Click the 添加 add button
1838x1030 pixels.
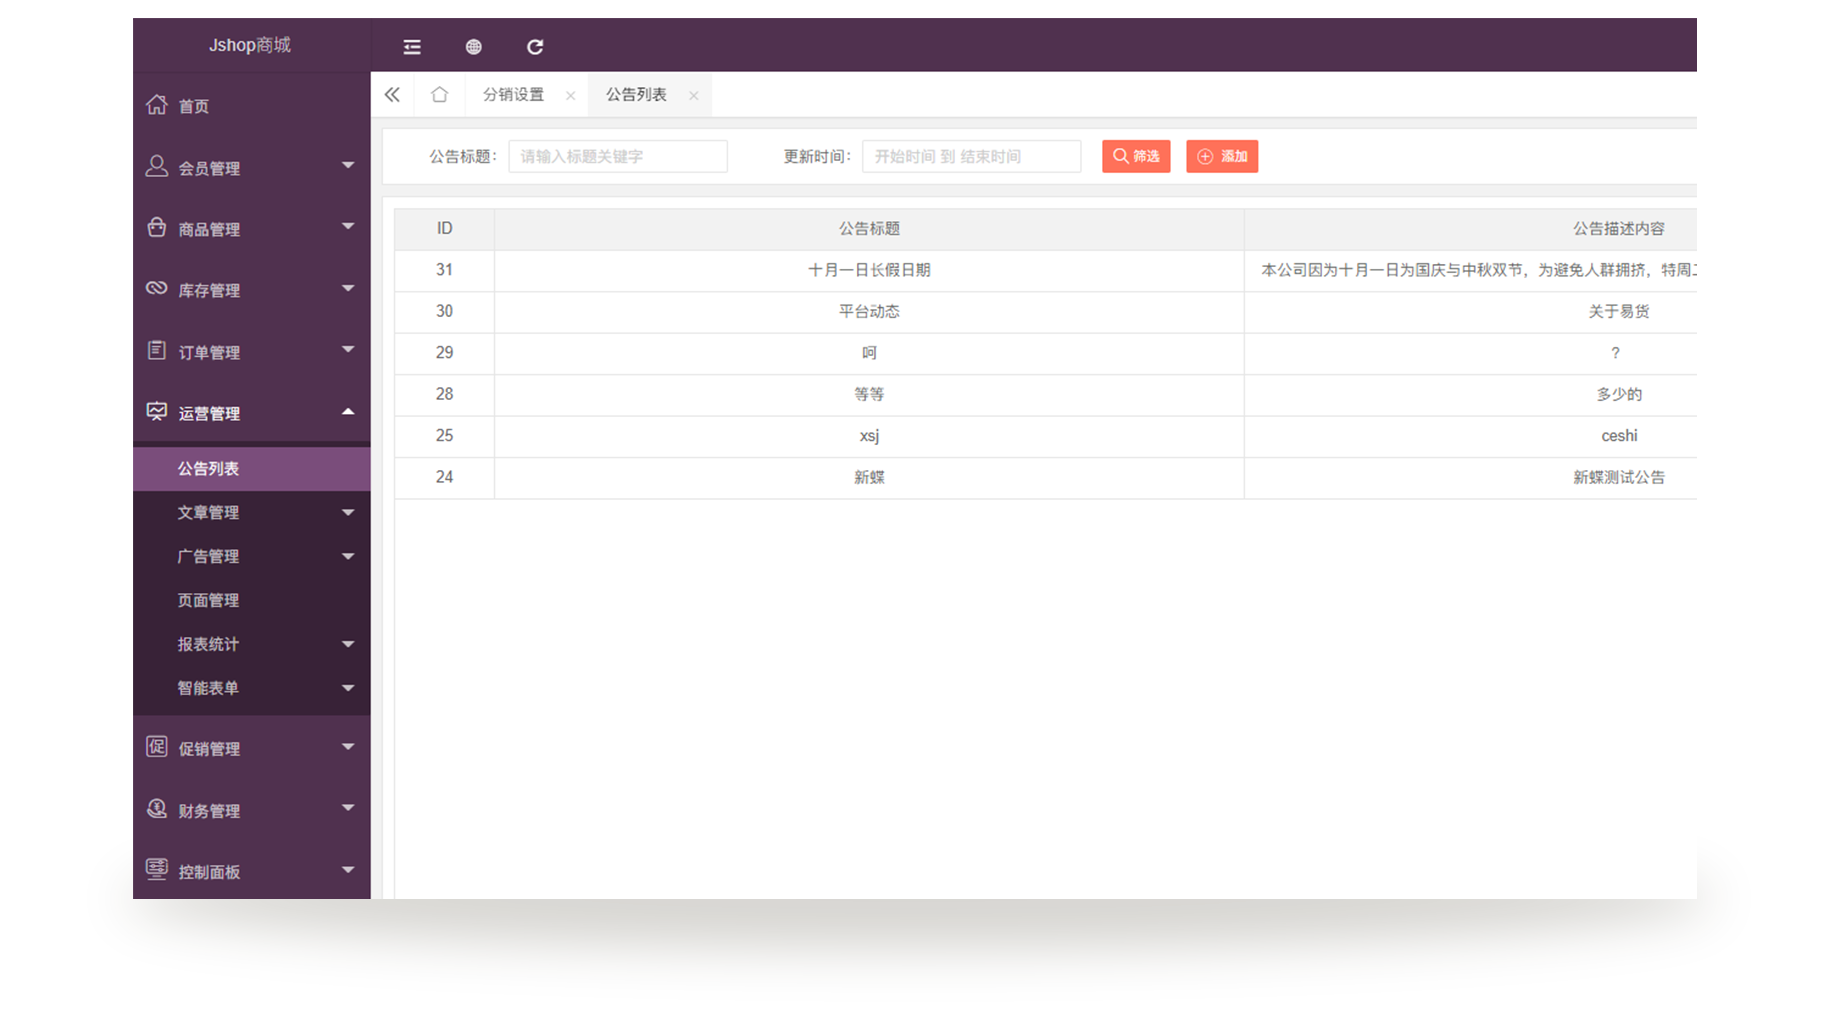1222,156
